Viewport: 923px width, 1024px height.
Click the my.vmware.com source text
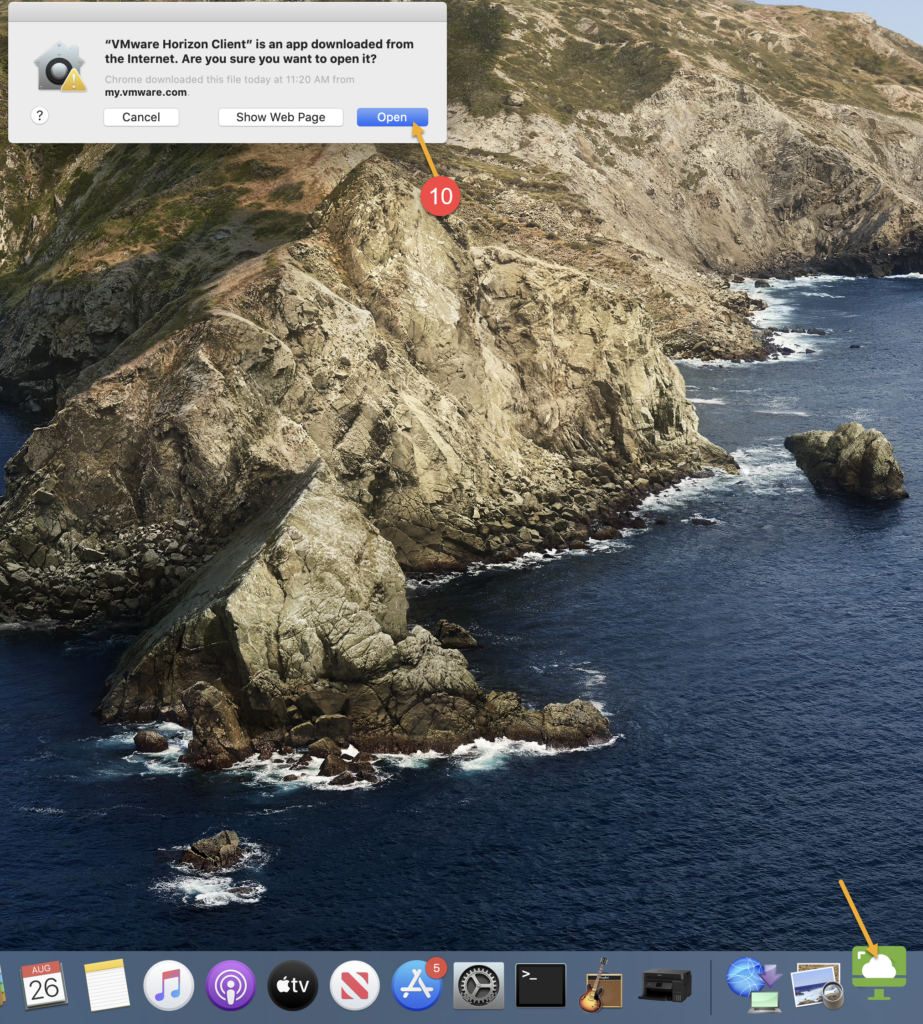coord(146,92)
